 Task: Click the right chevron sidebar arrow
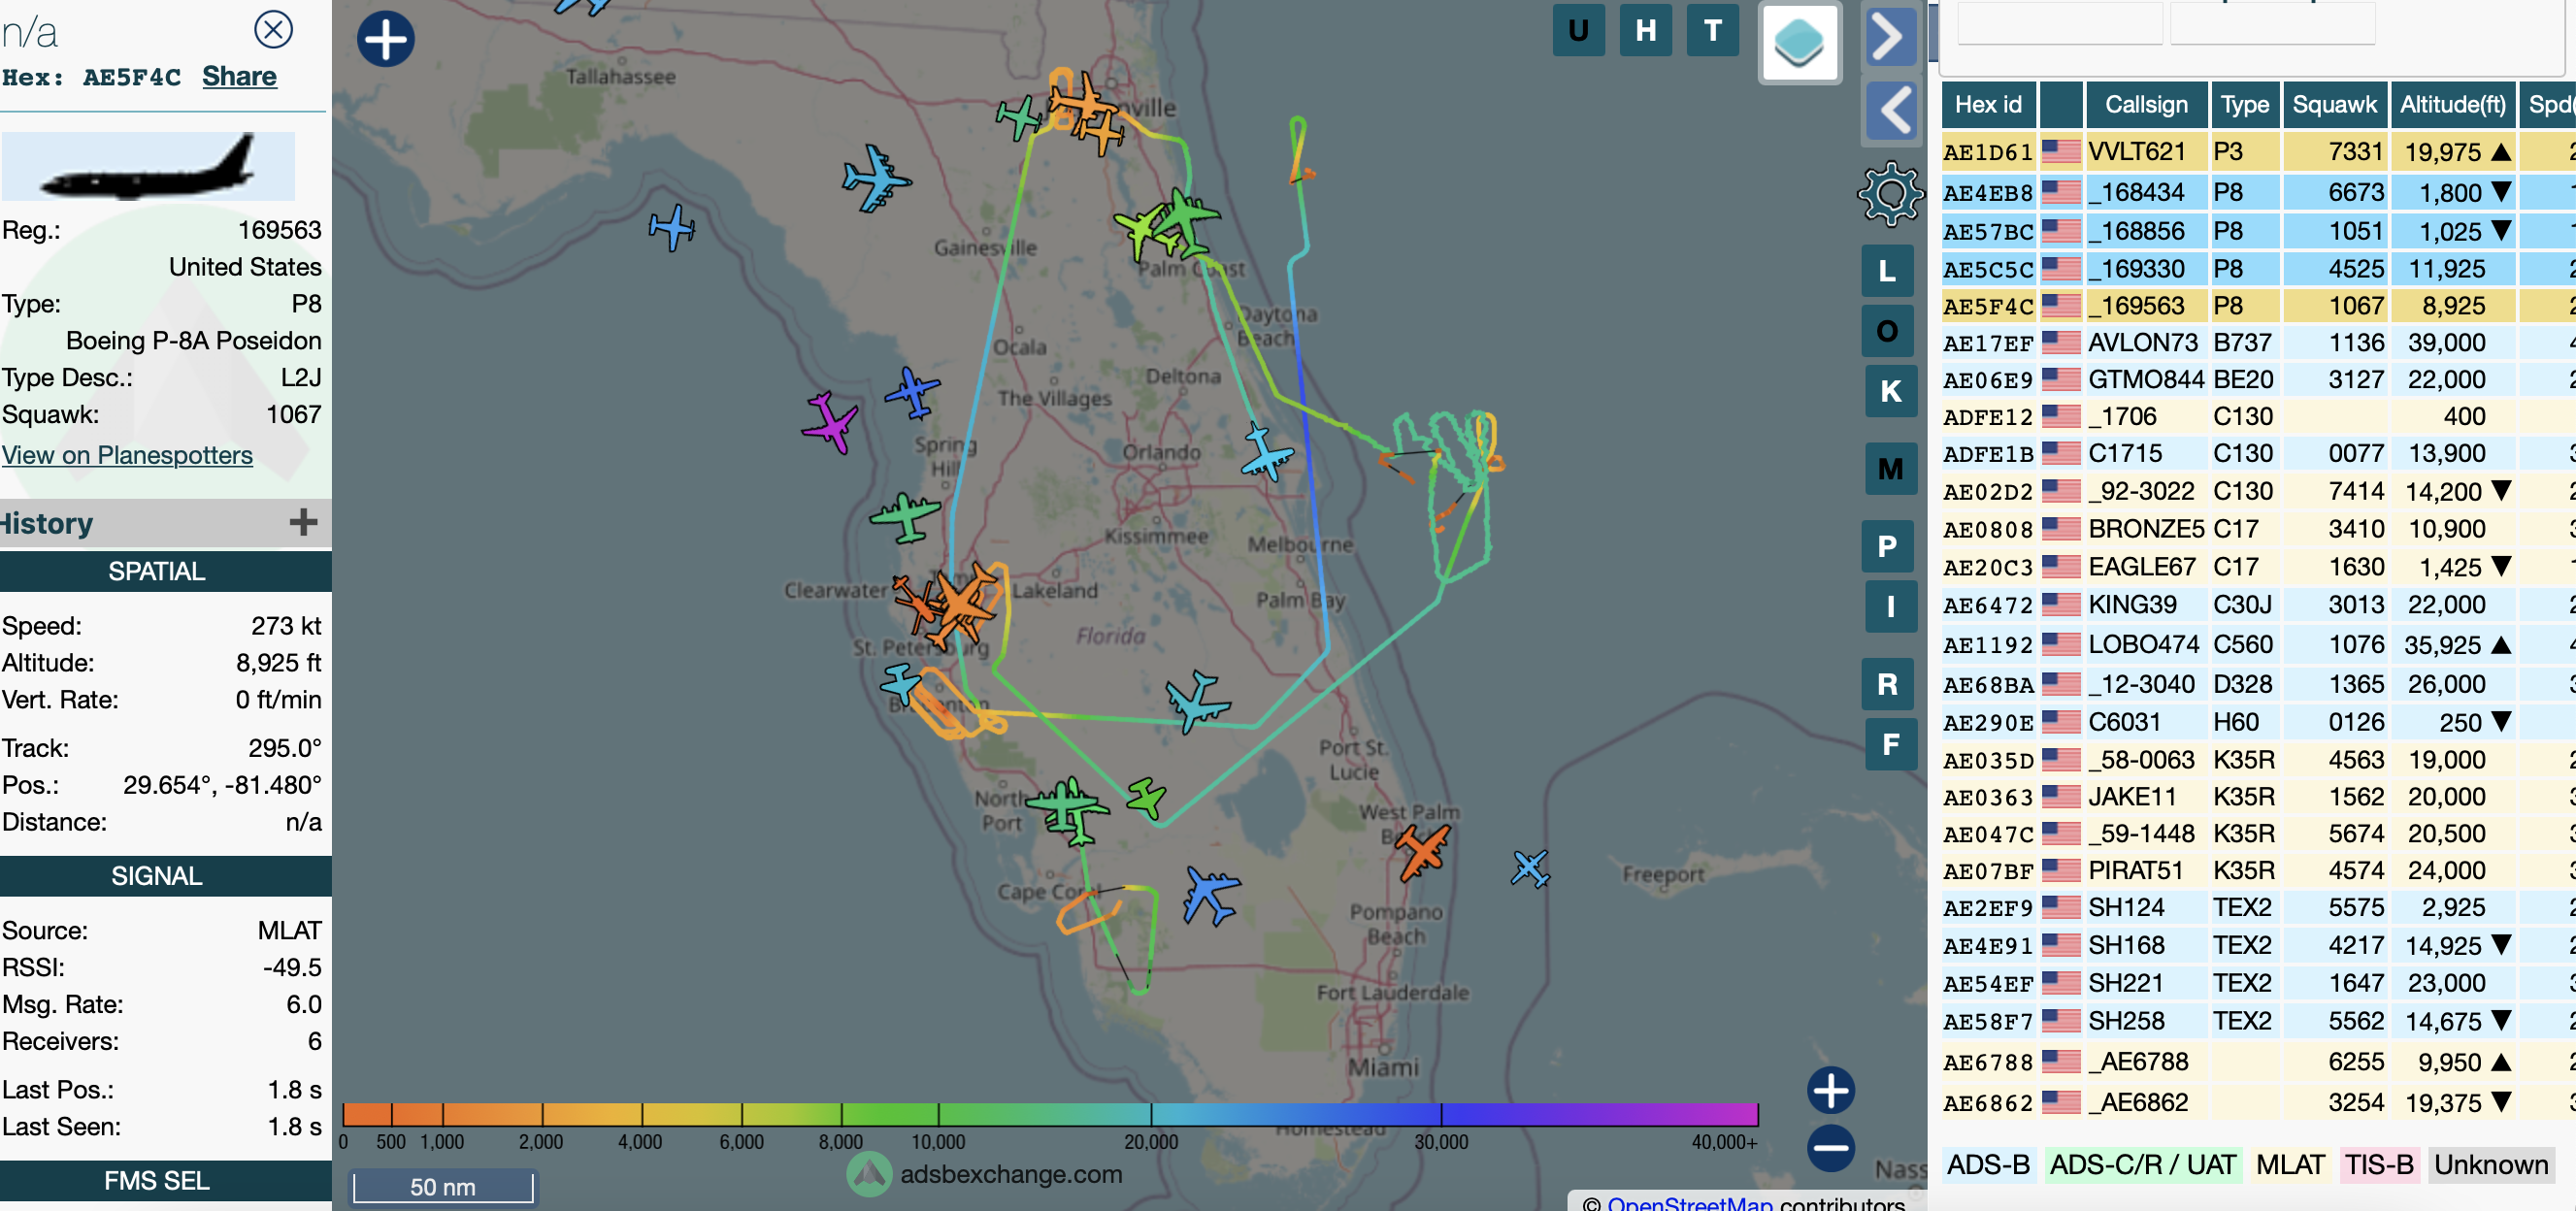(x=1889, y=38)
